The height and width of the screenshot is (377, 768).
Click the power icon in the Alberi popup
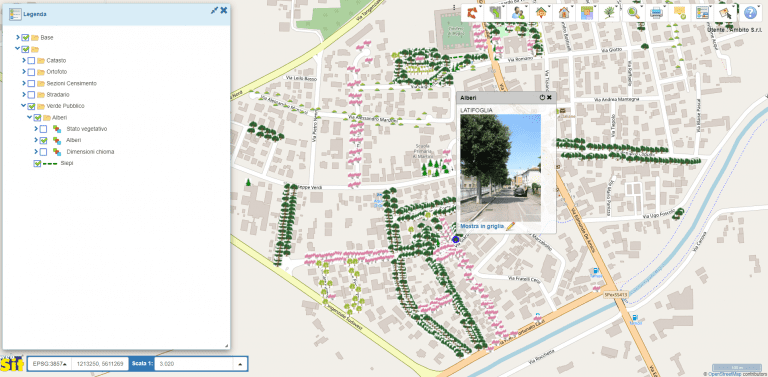pyautogui.click(x=542, y=97)
